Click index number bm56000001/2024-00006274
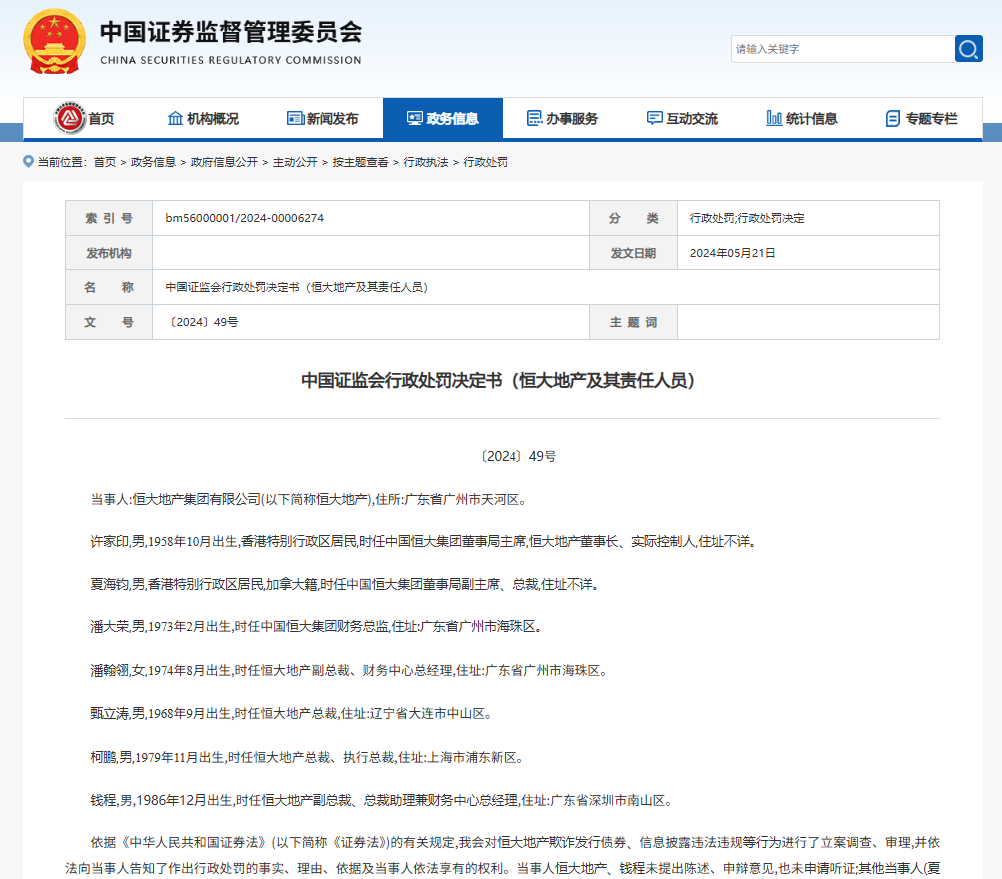Viewport: 1002px width, 879px height. pyautogui.click(x=245, y=218)
